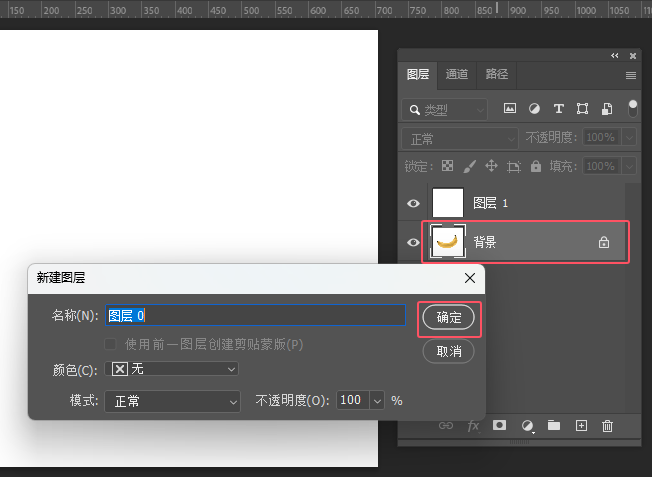
Task: Open the 颜色 无 dropdown in dialog
Action: pos(171,369)
